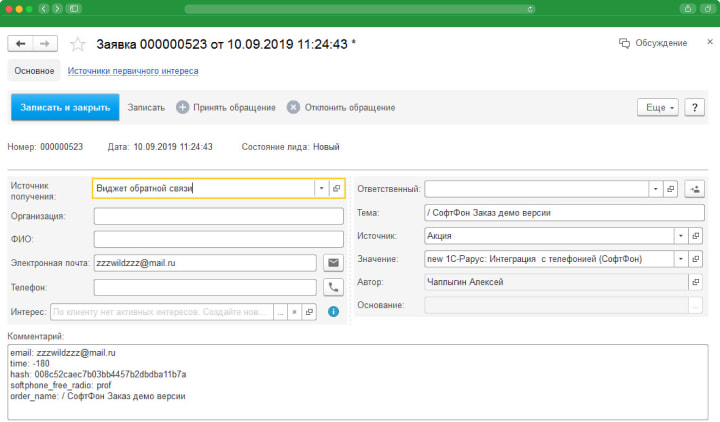Click assign-person icon beside Ответственный
720x422 pixels.
pyautogui.click(x=696, y=188)
